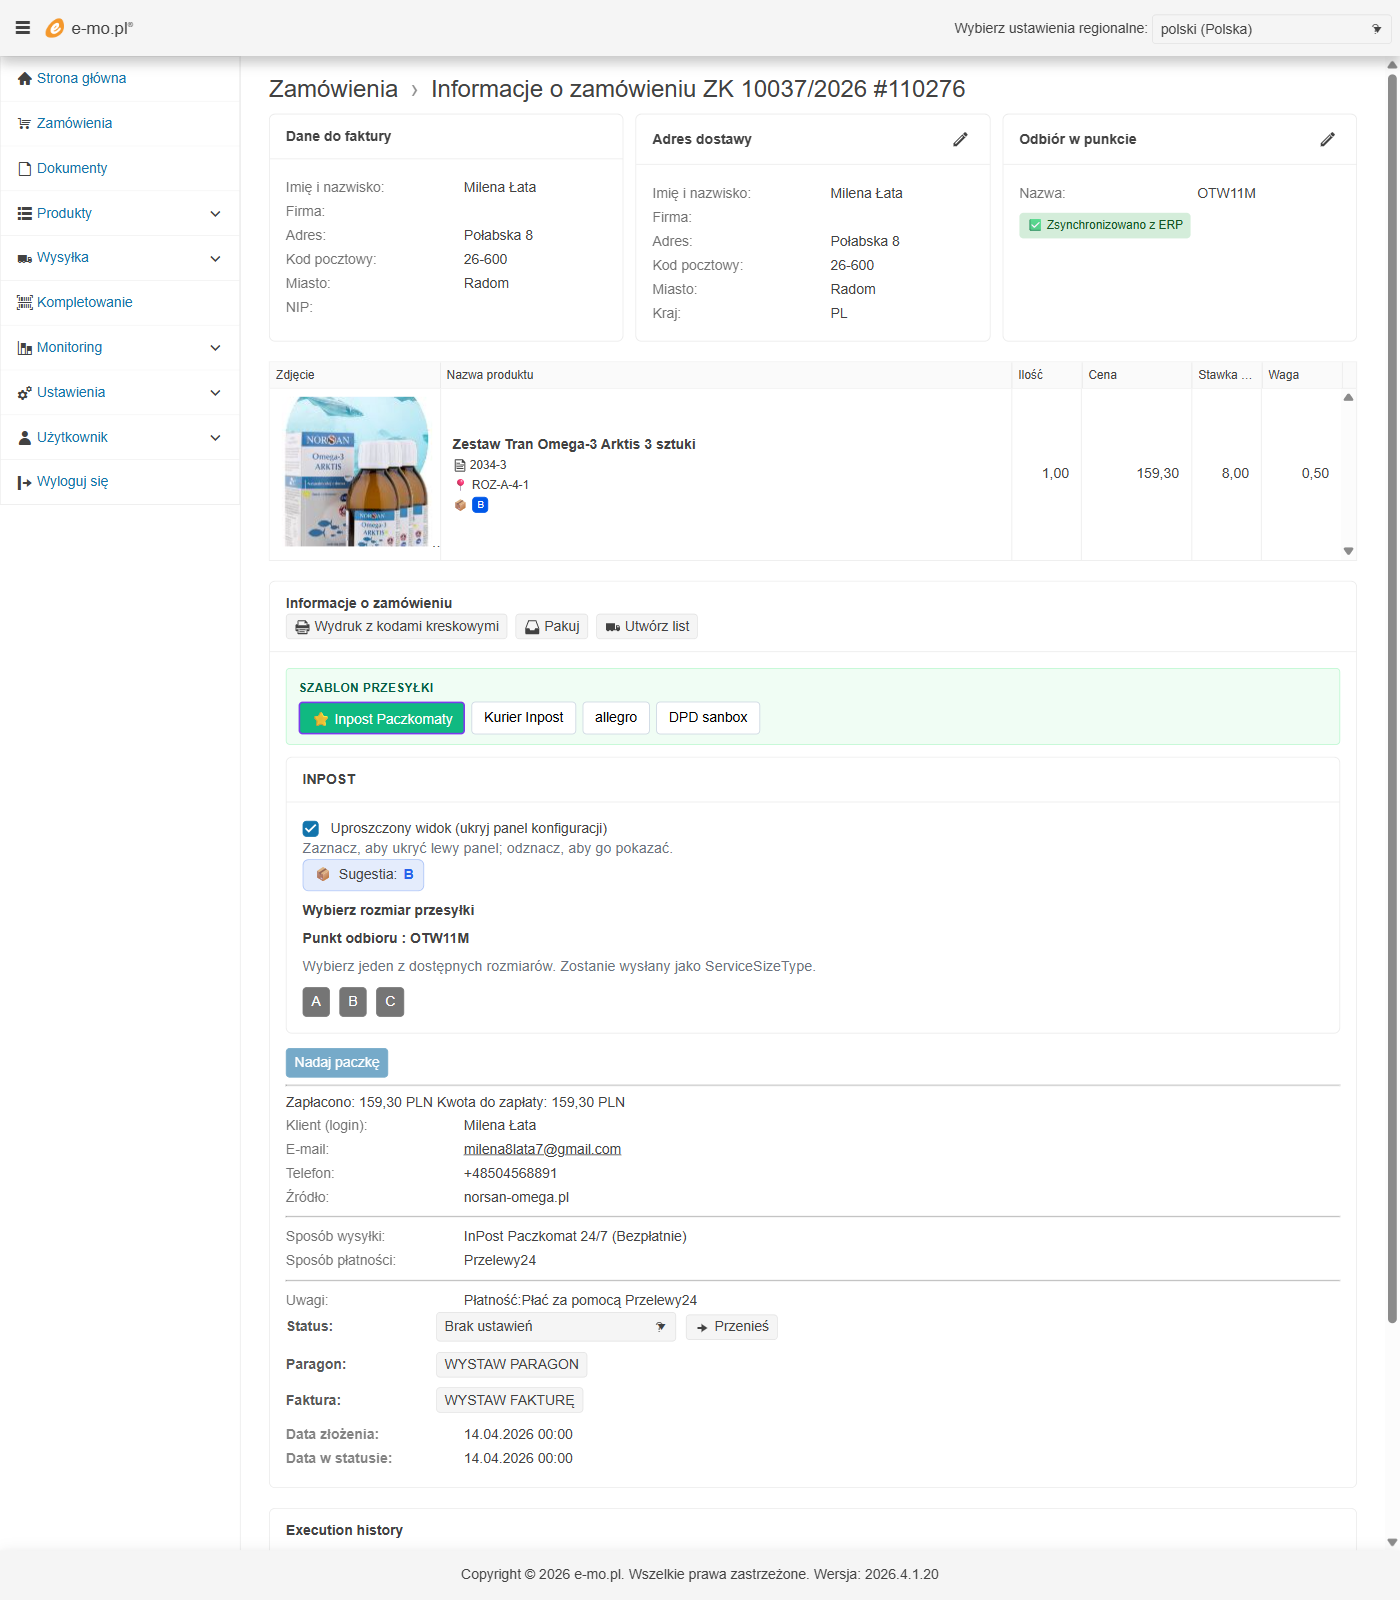Screen dimensions: 1400x1600
Task: Select package size A
Action: click(316, 1002)
